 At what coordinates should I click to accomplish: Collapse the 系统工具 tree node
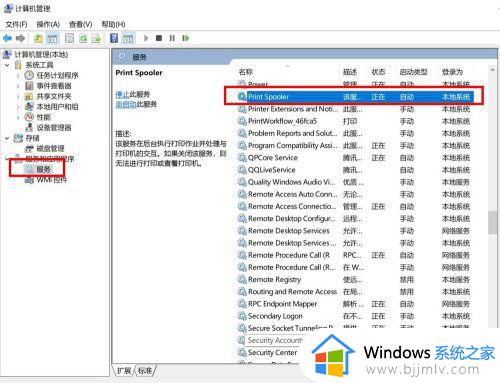[x=7, y=65]
